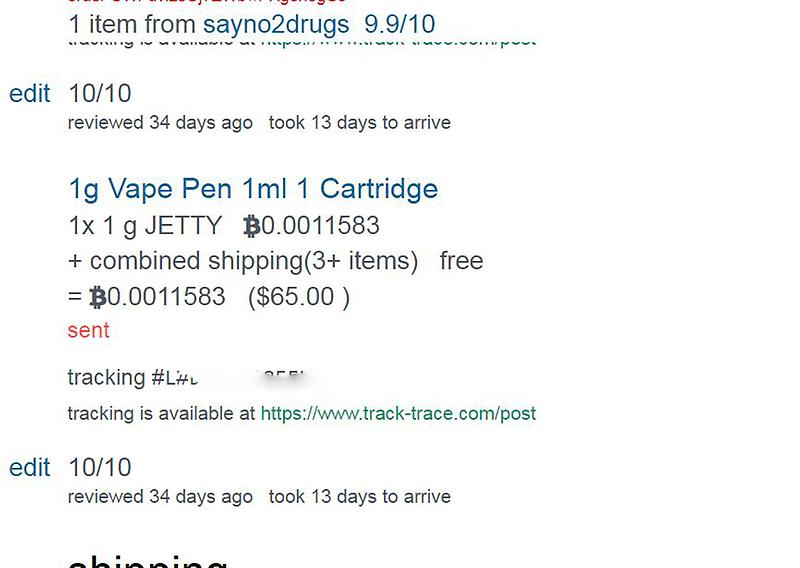Click the 10/10 score below the track-trace URL
Viewport: 800px width, 568px height.
pos(100,468)
